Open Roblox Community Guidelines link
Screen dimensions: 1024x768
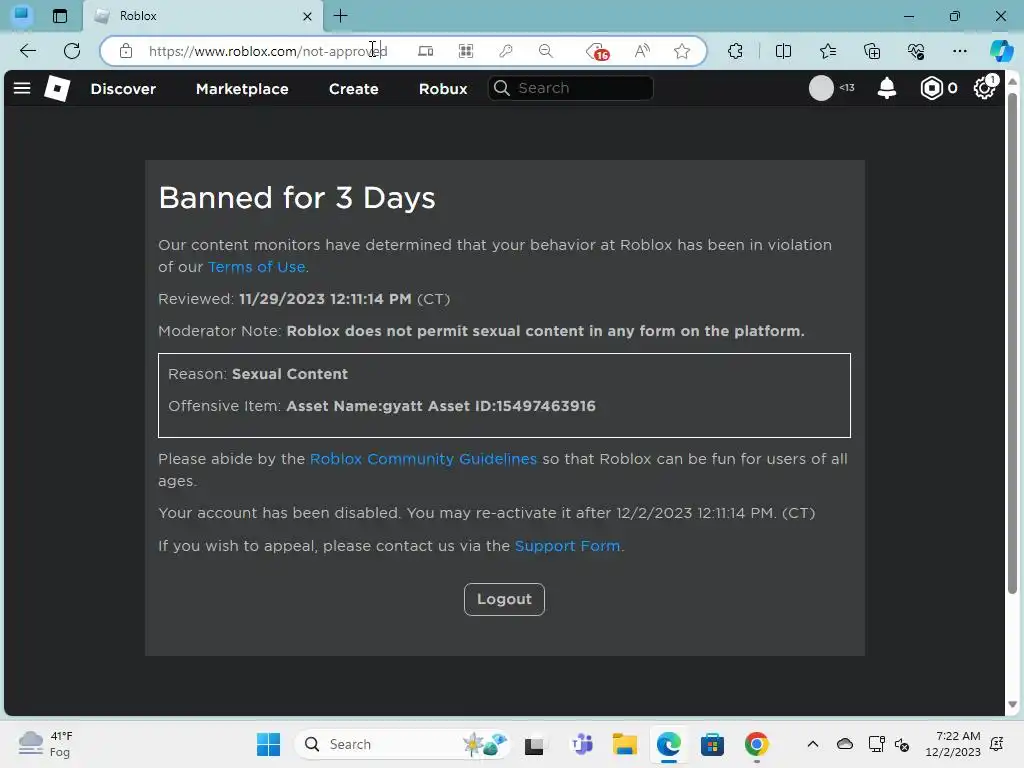[x=423, y=458]
